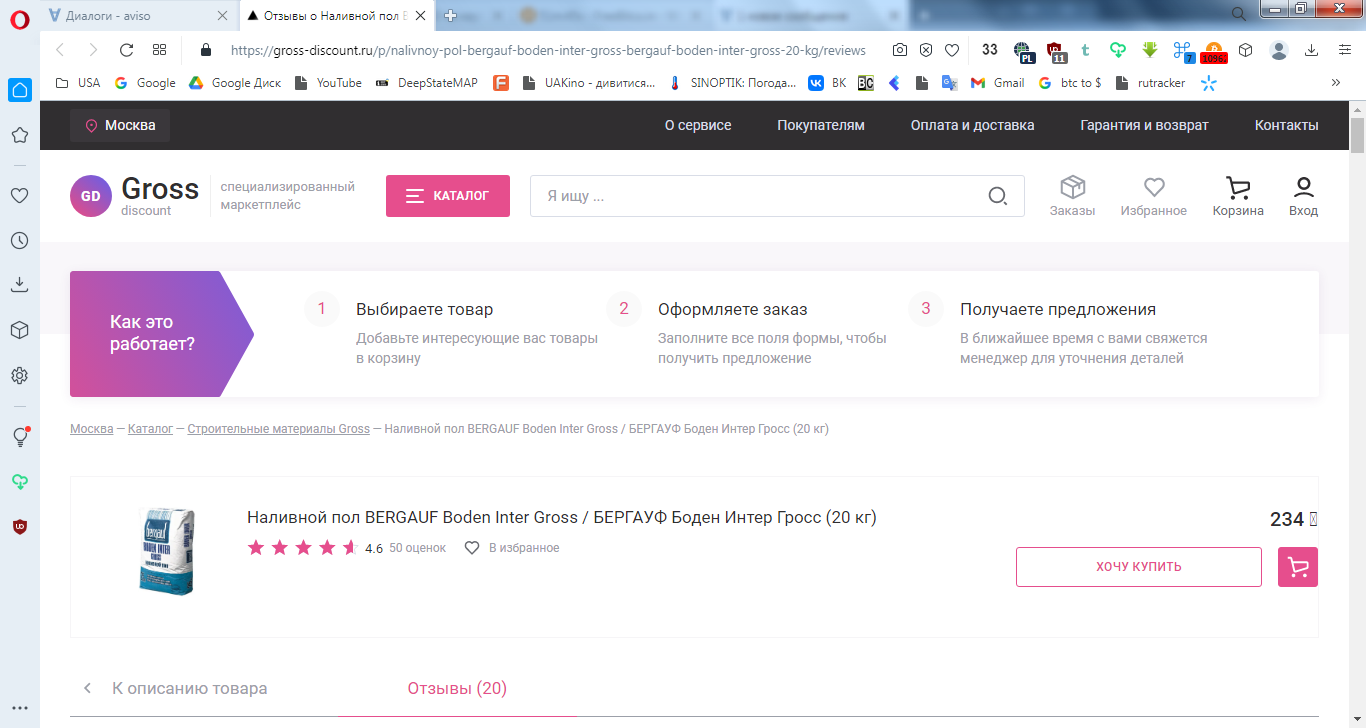The height and width of the screenshot is (728, 1366).
Task: Open Gmail bookmark
Action: click(997, 83)
